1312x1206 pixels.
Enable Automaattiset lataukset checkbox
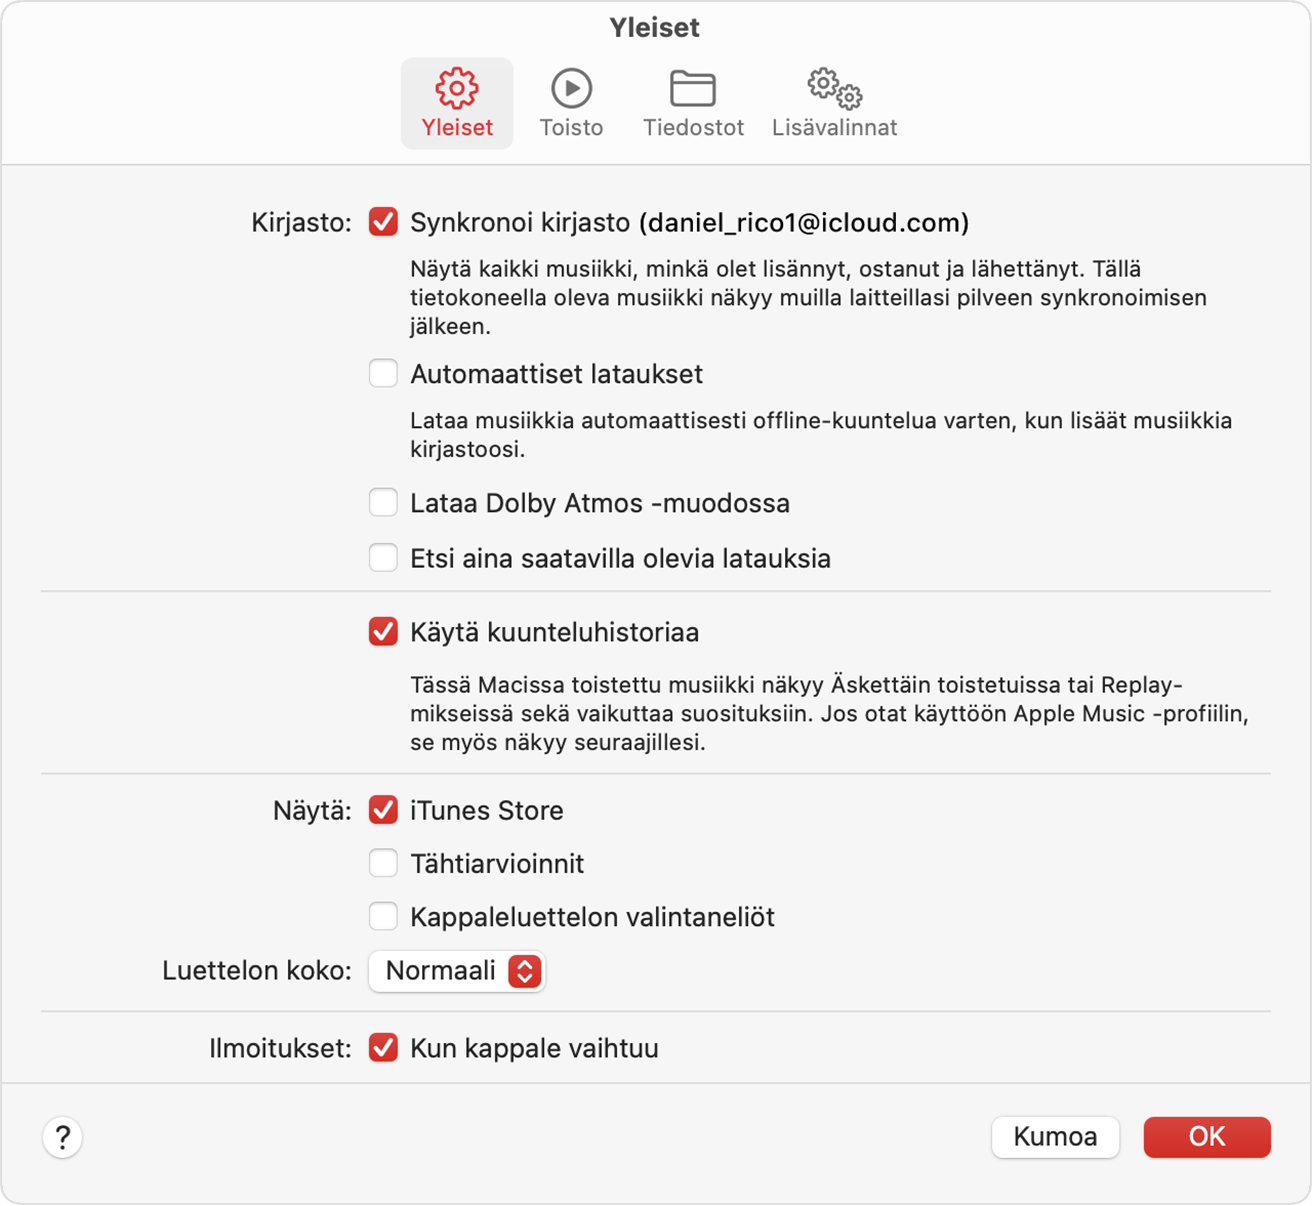click(x=383, y=374)
